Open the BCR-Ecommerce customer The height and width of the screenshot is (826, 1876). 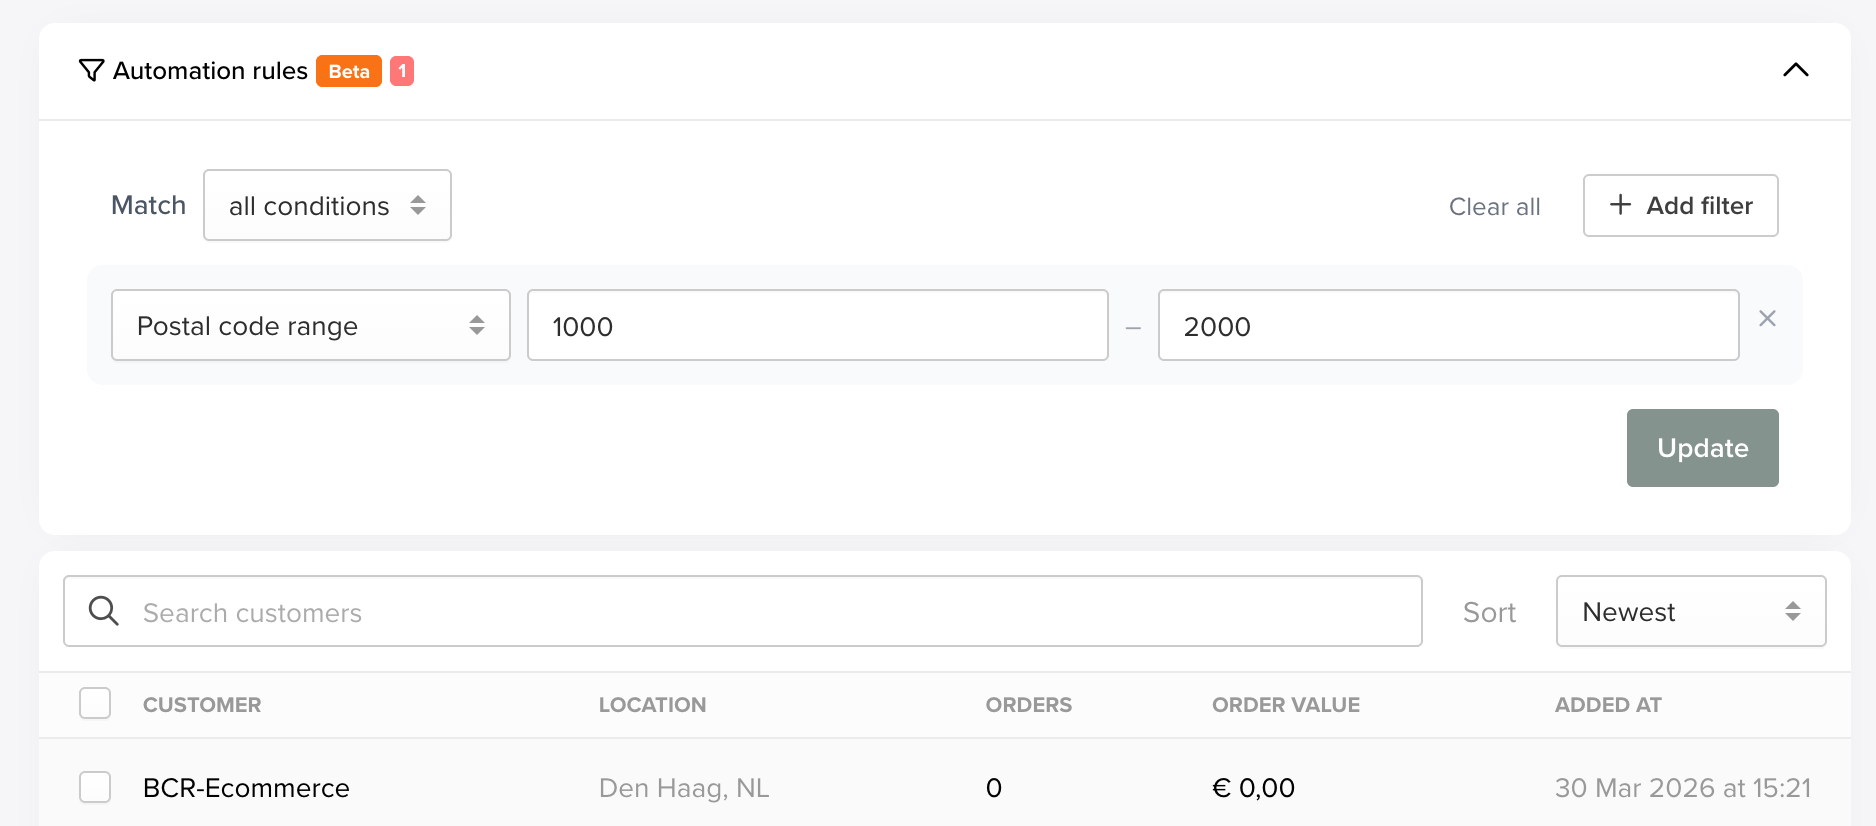[x=246, y=788]
